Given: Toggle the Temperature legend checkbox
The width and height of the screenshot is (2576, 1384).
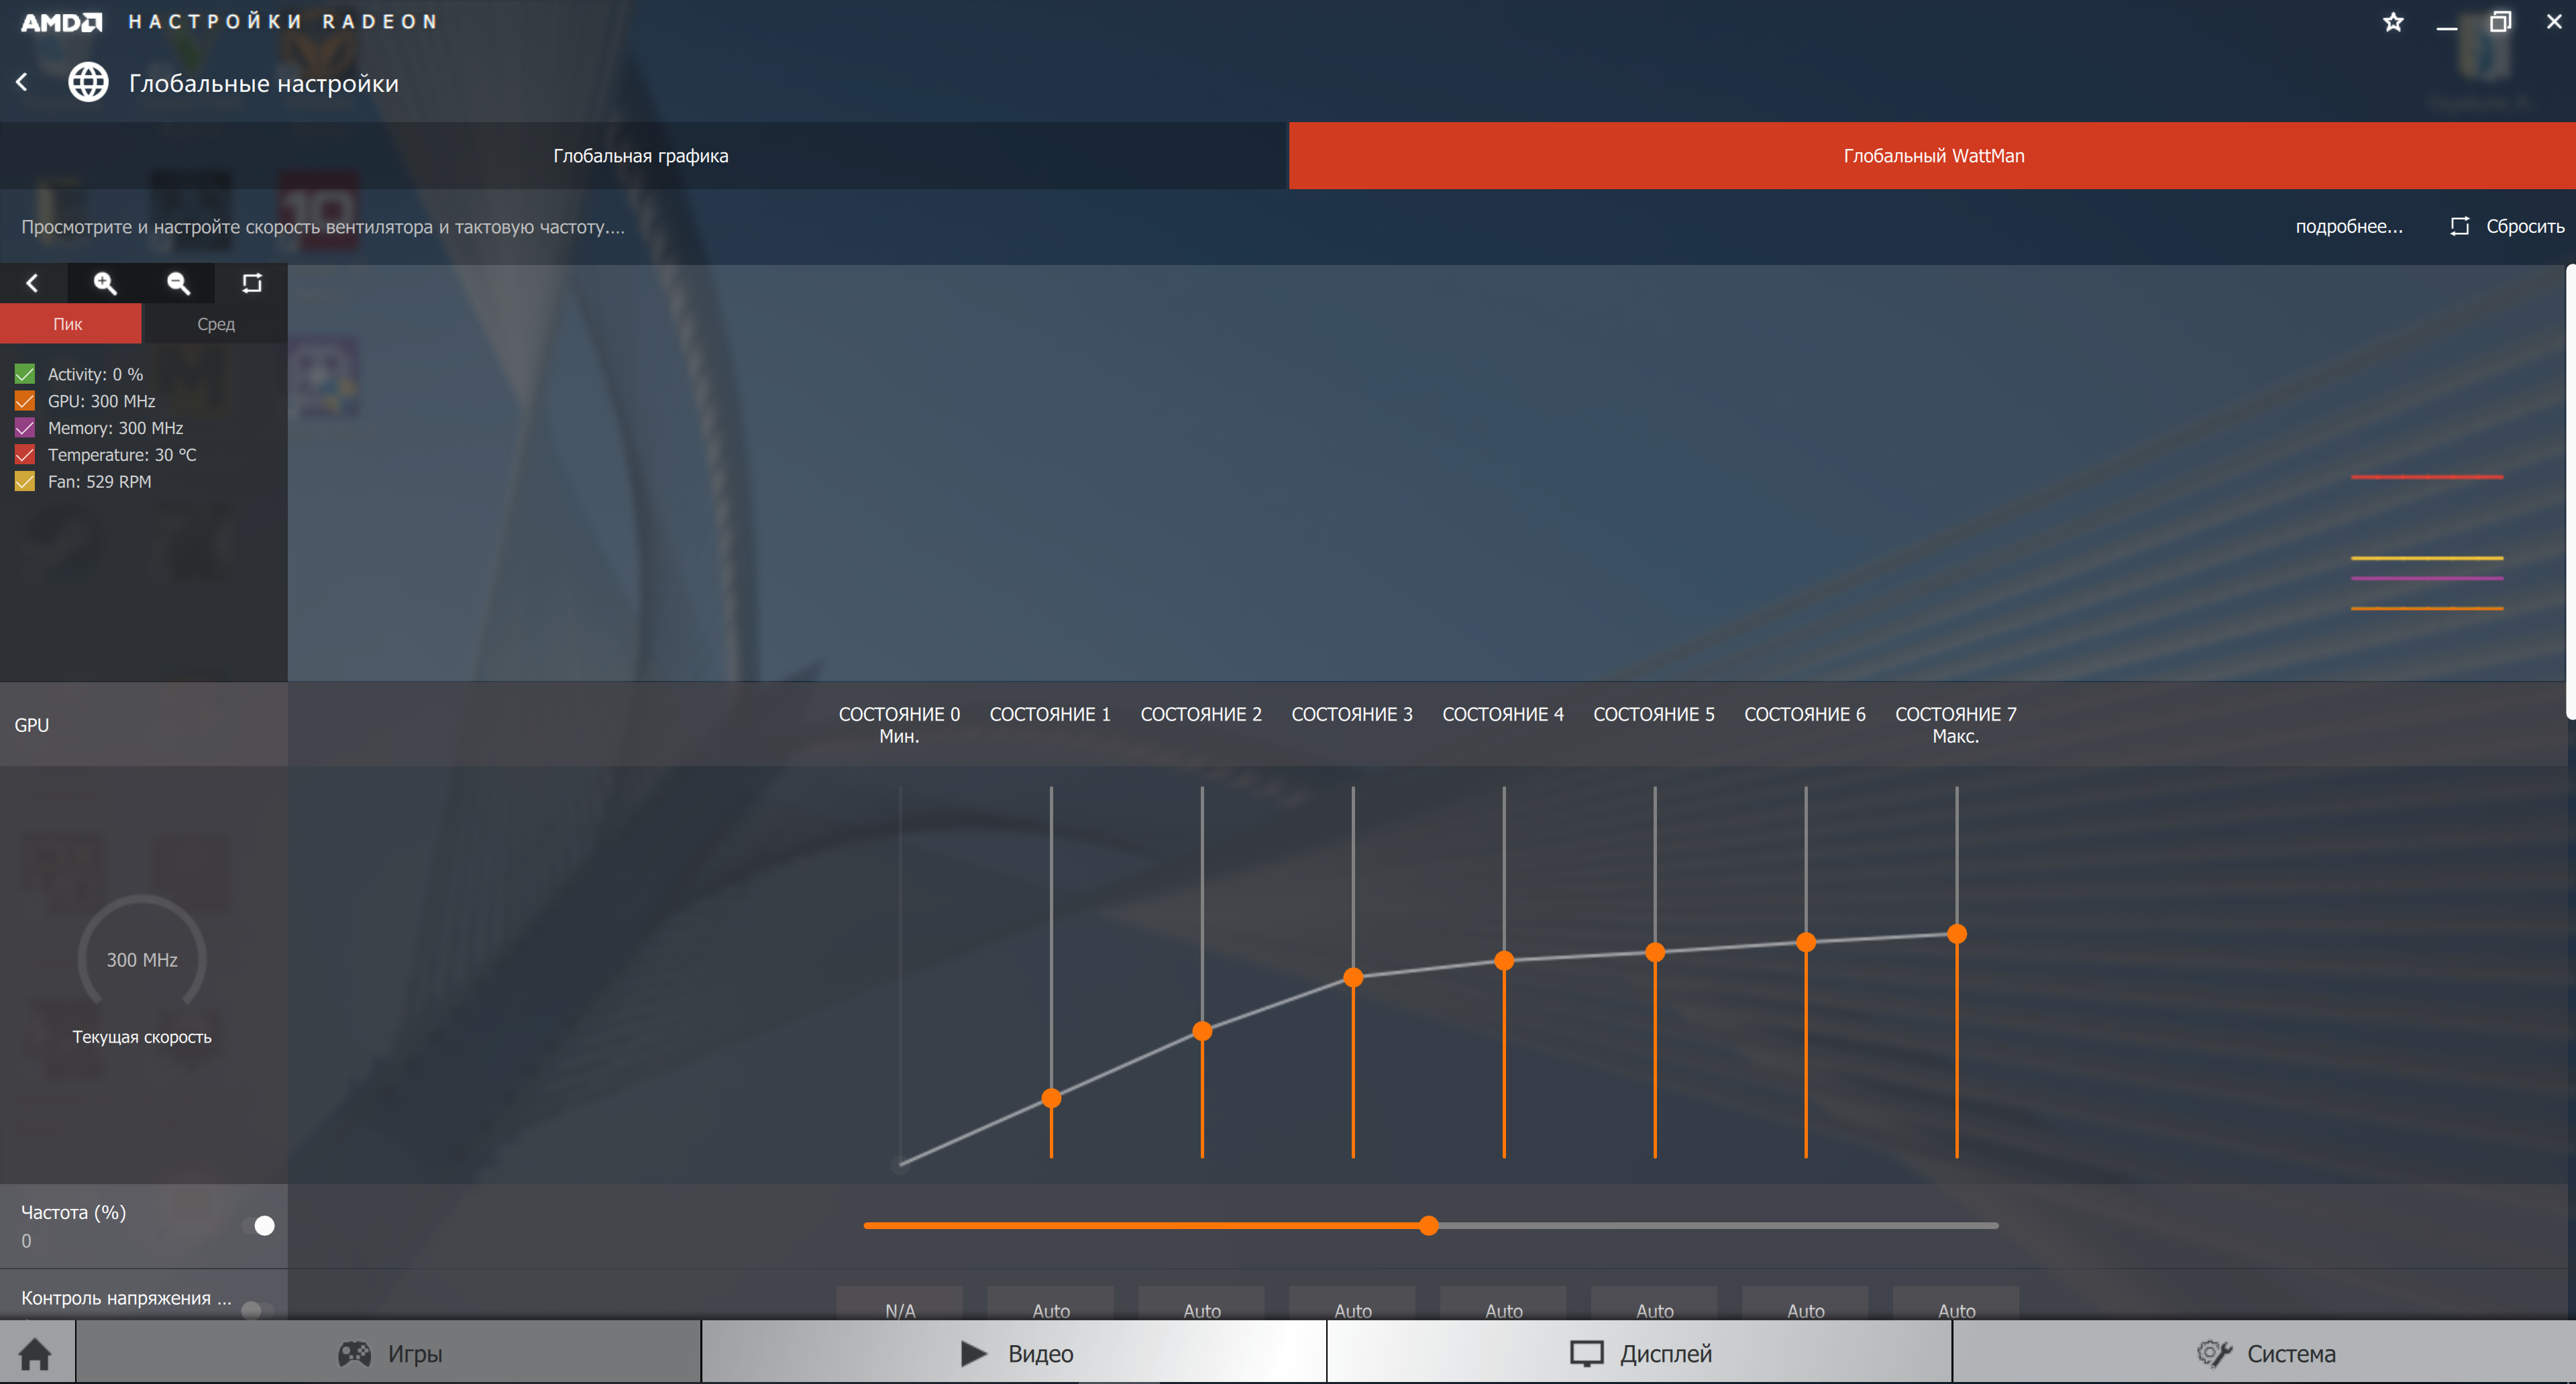Looking at the screenshot, I should click(25, 455).
